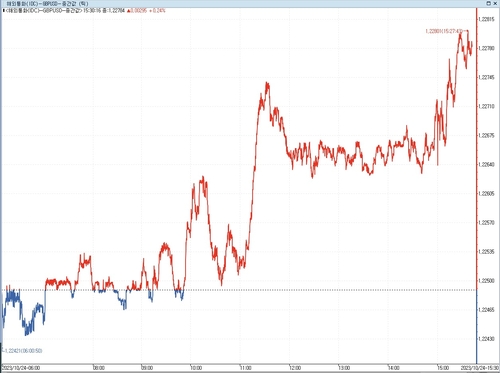Screen dimensions: 500x373
Task: Click the chart window title text
Action: 47,4
